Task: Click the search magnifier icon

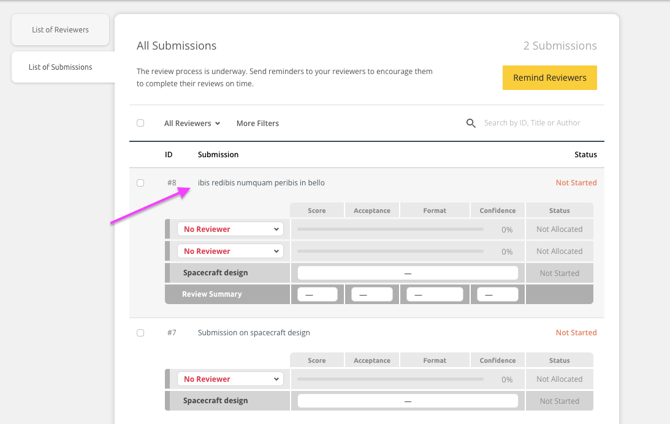Action: pos(471,123)
